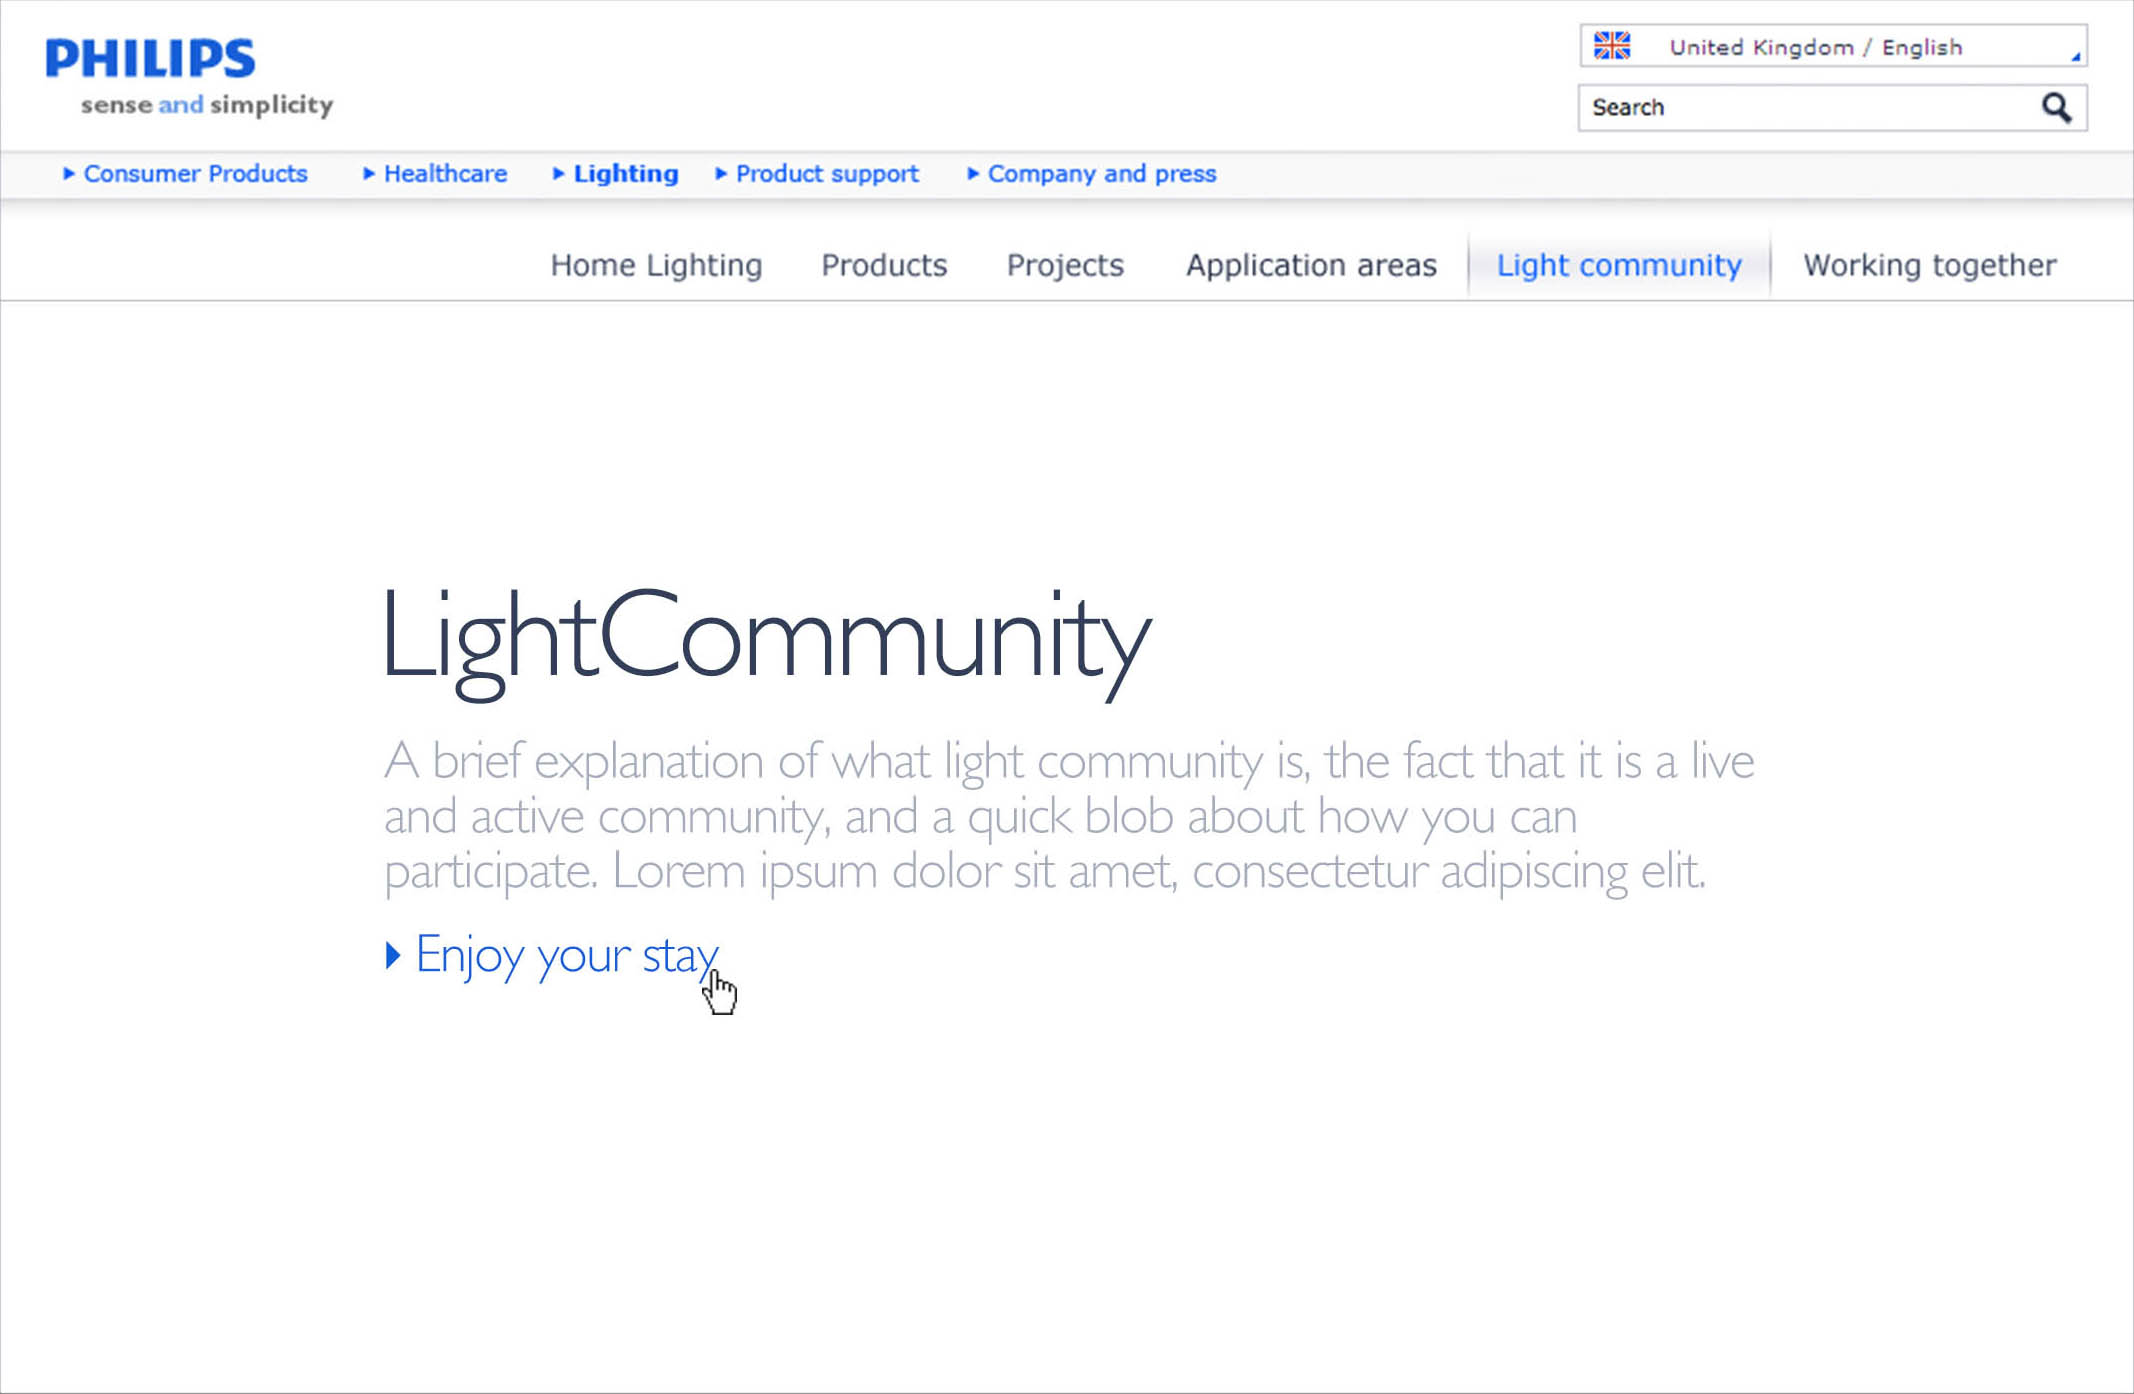Open Consumer Products link
The image size is (2134, 1394).
pyautogui.click(x=195, y=174)
